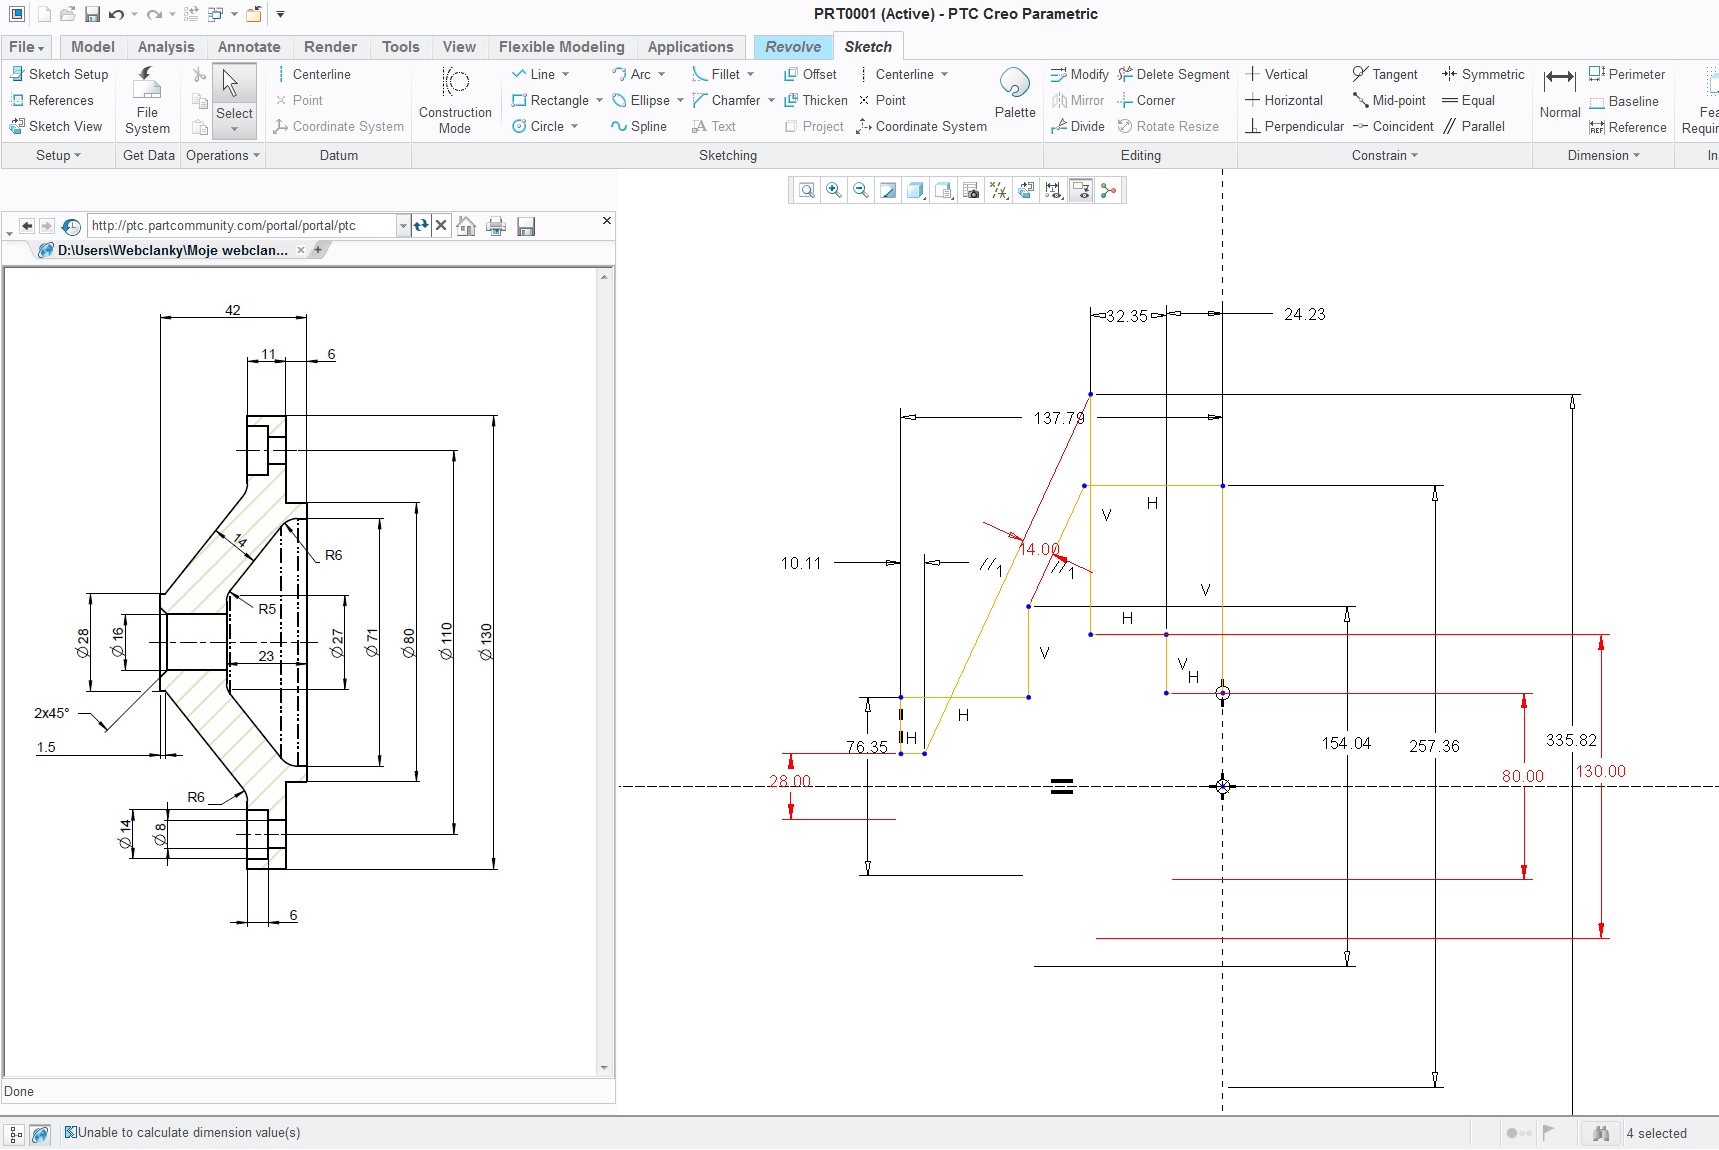Click the File System button
The height and width of the screenshot is (1150, 1719).
point(147,100)
